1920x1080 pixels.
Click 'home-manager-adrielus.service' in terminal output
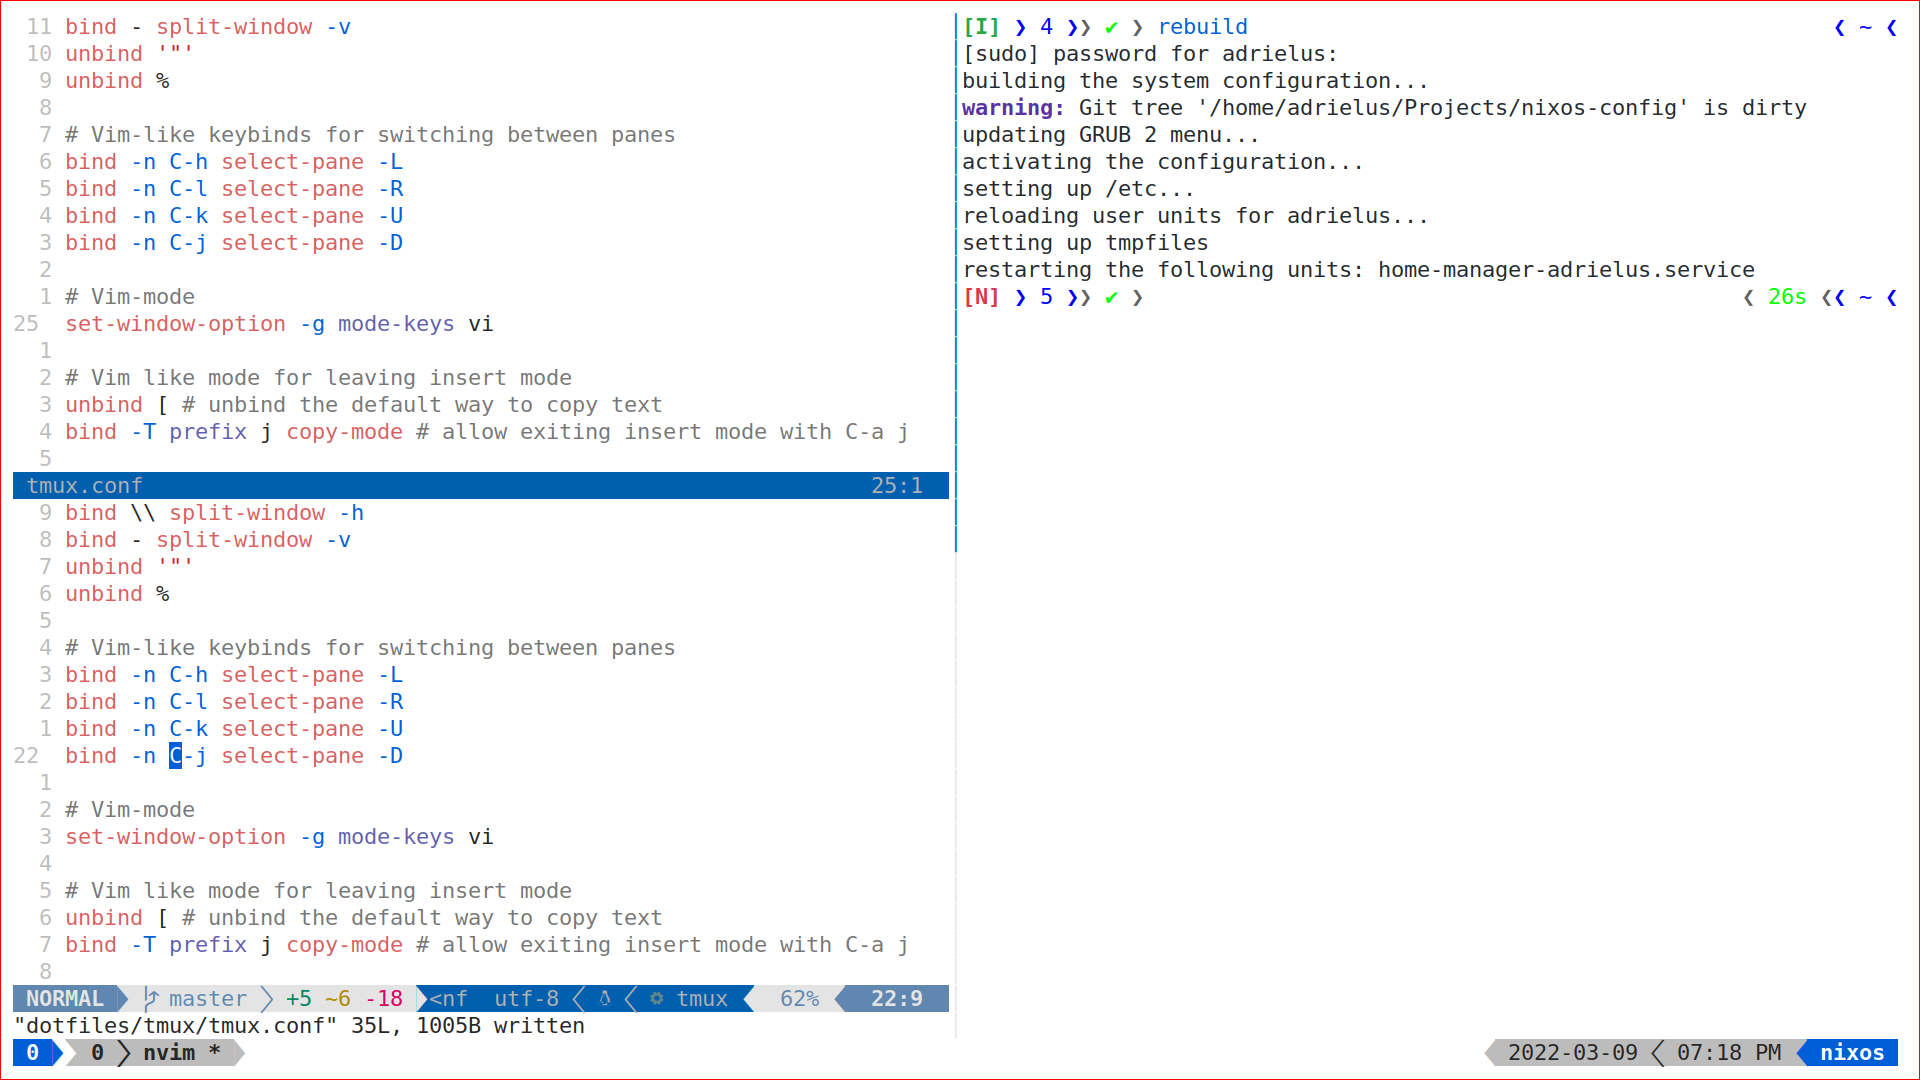click(x=1566, y=270)
